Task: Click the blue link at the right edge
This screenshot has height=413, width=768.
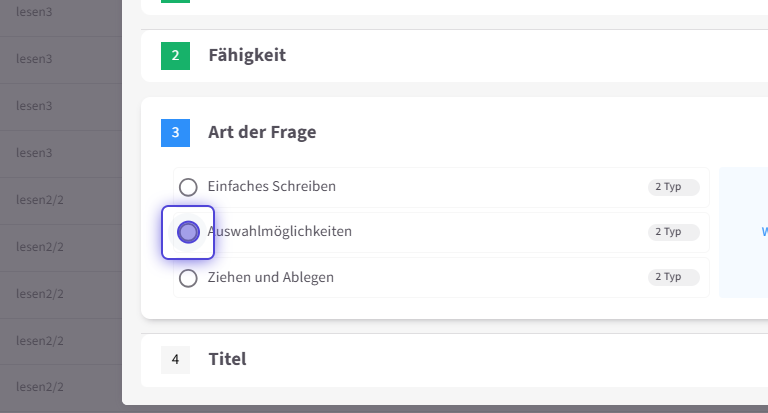Action: tap(764, 232)
